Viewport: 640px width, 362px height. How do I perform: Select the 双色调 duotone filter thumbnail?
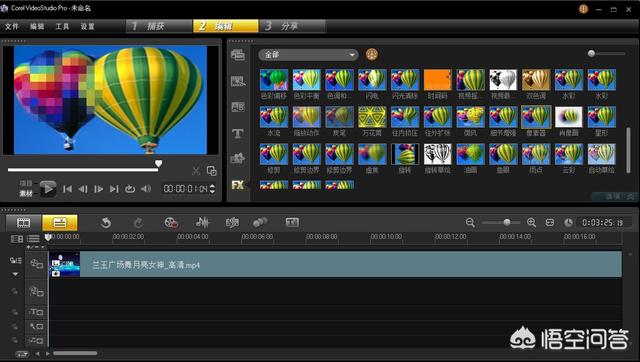(x=536, y=80)
